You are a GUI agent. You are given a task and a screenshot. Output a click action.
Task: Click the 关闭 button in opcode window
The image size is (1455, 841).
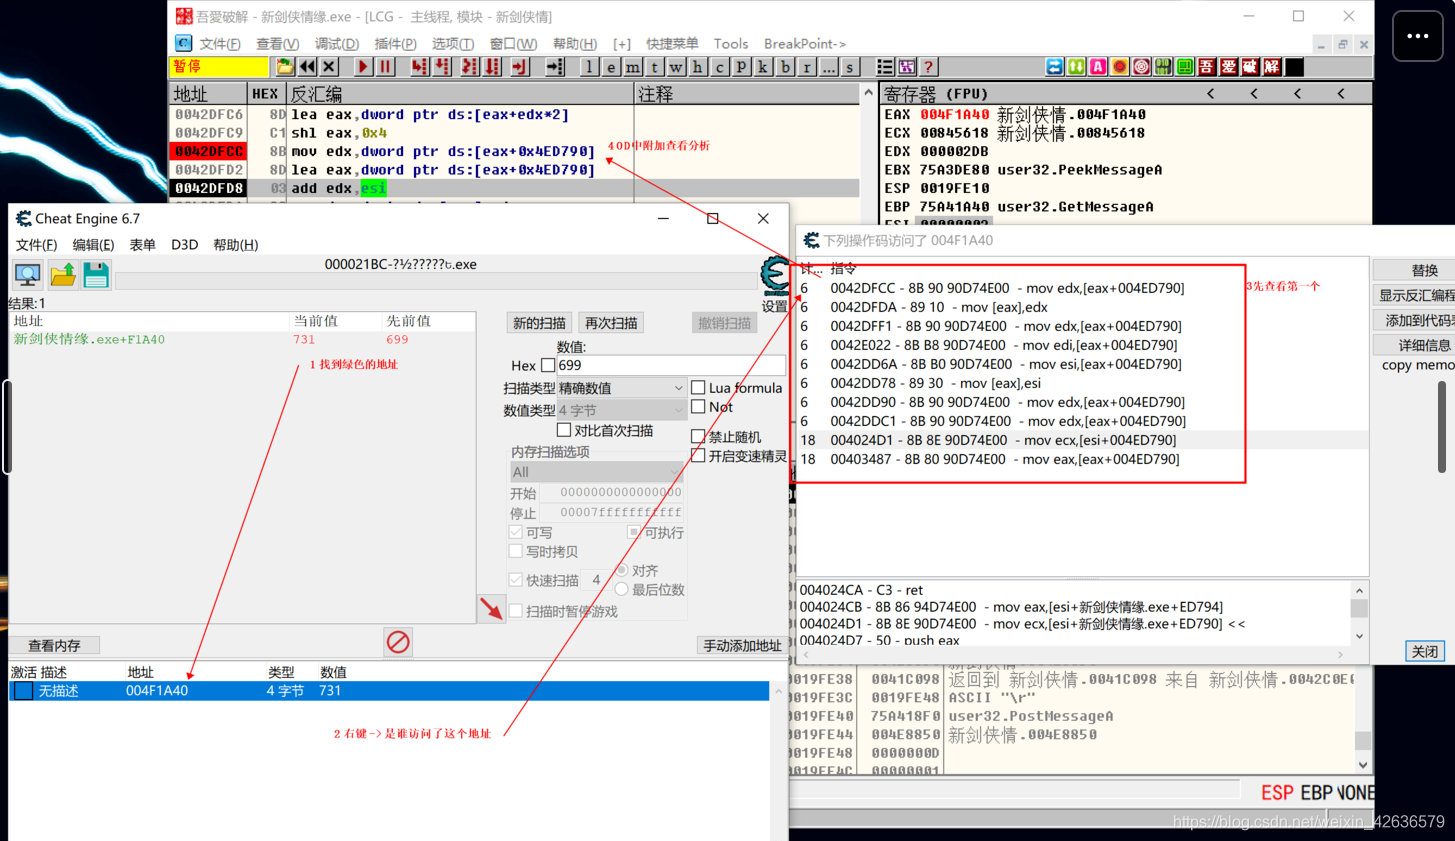[x=1425, y=651]
